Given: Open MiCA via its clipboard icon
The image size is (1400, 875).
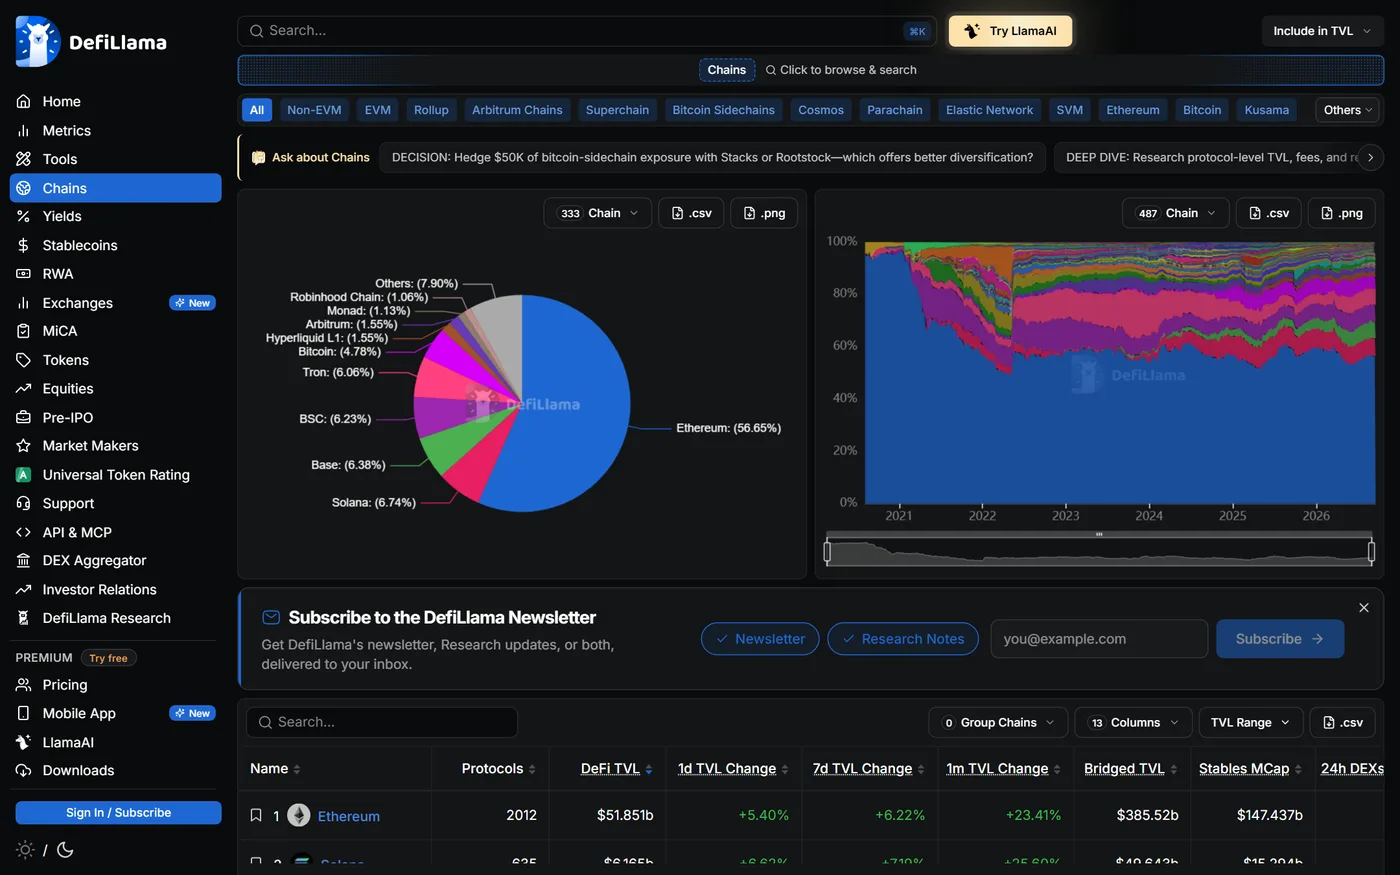Looking at the screenshot, I should pyautogui.click(x=23, y=331).
